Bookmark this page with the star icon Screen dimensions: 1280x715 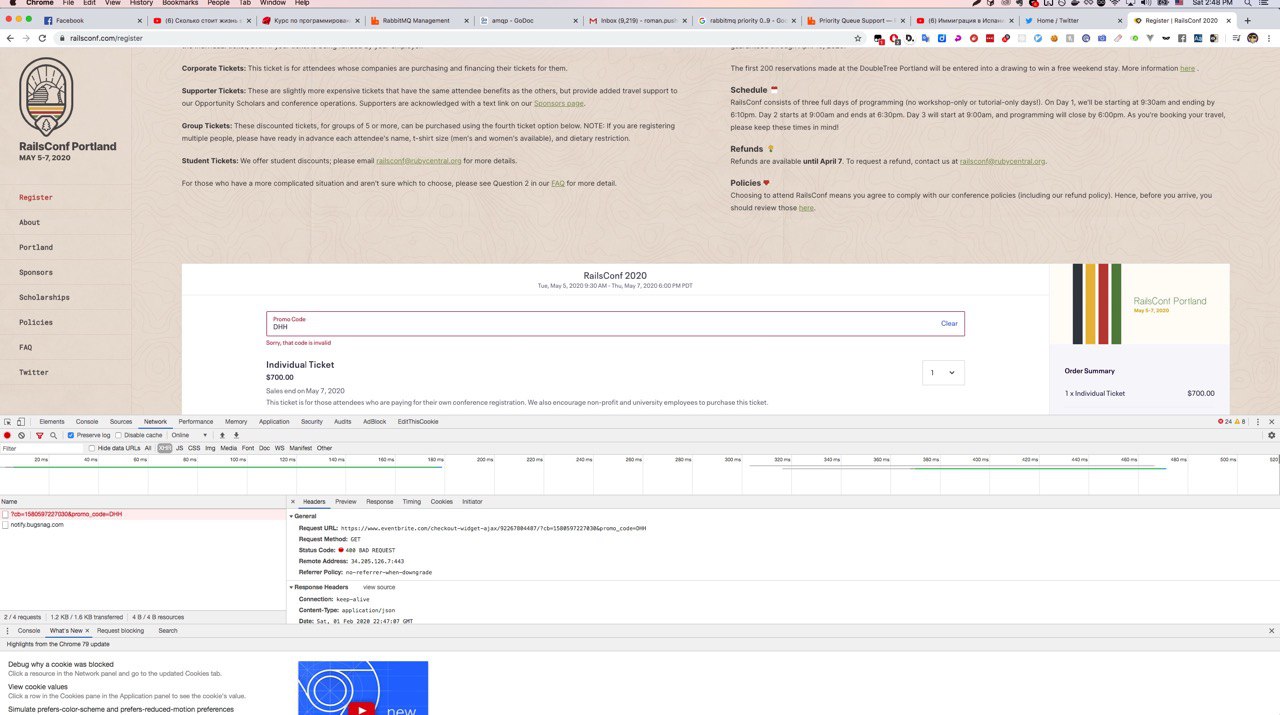click(858, 38)
